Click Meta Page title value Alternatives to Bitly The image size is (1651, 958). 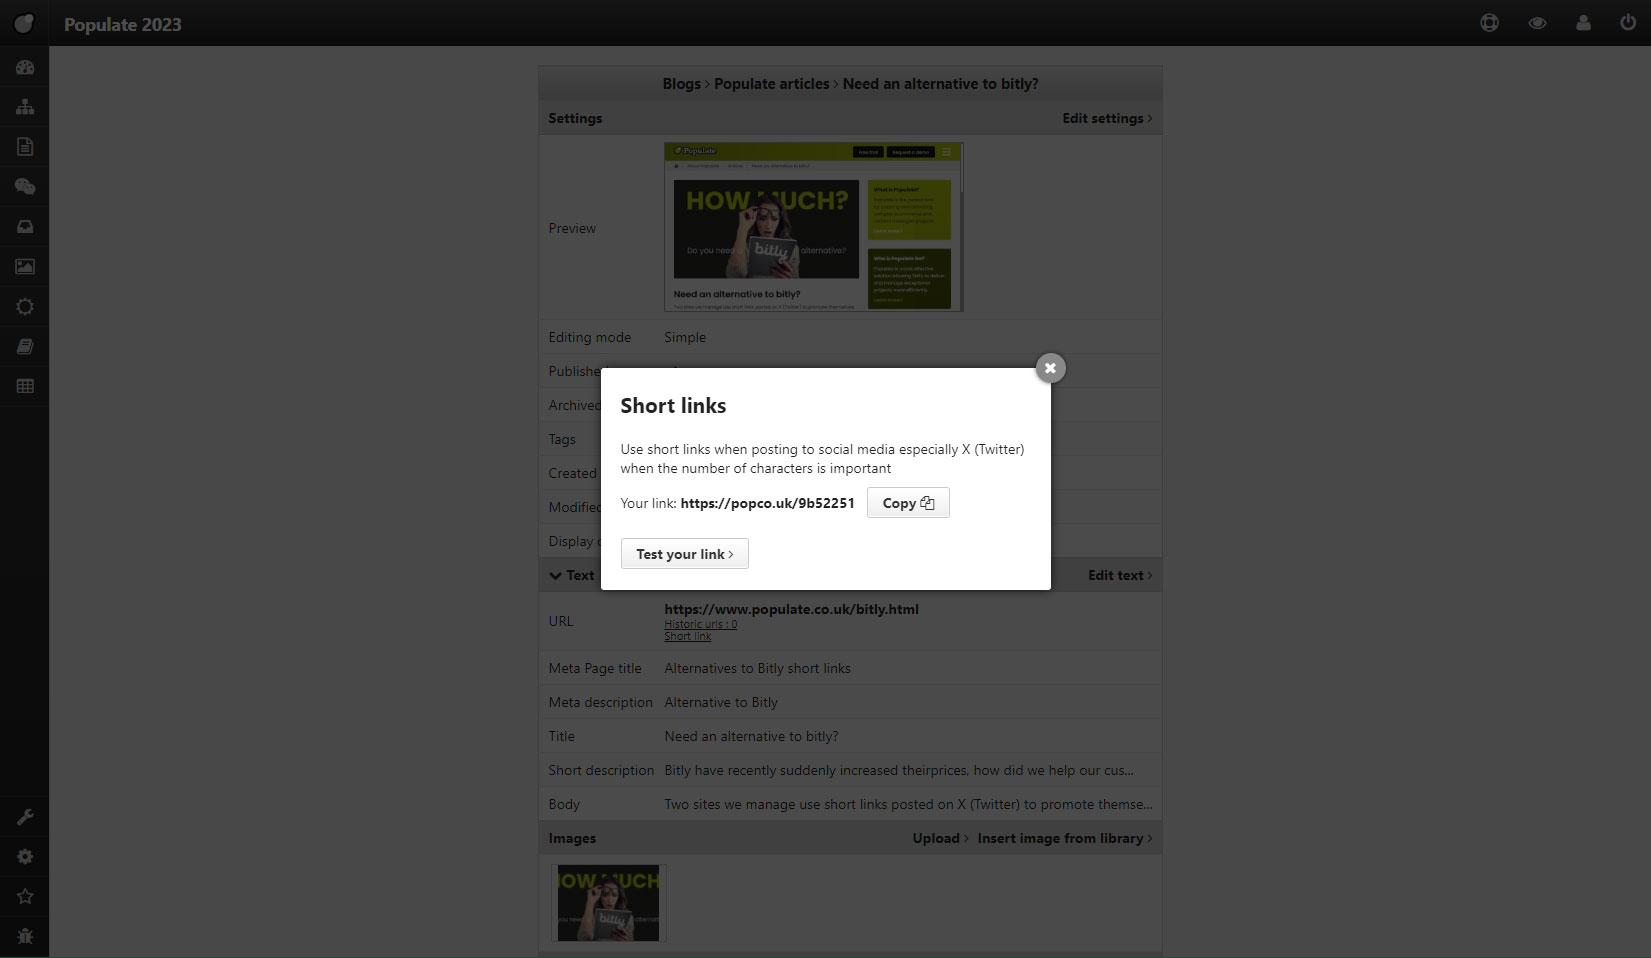point(757,668)
